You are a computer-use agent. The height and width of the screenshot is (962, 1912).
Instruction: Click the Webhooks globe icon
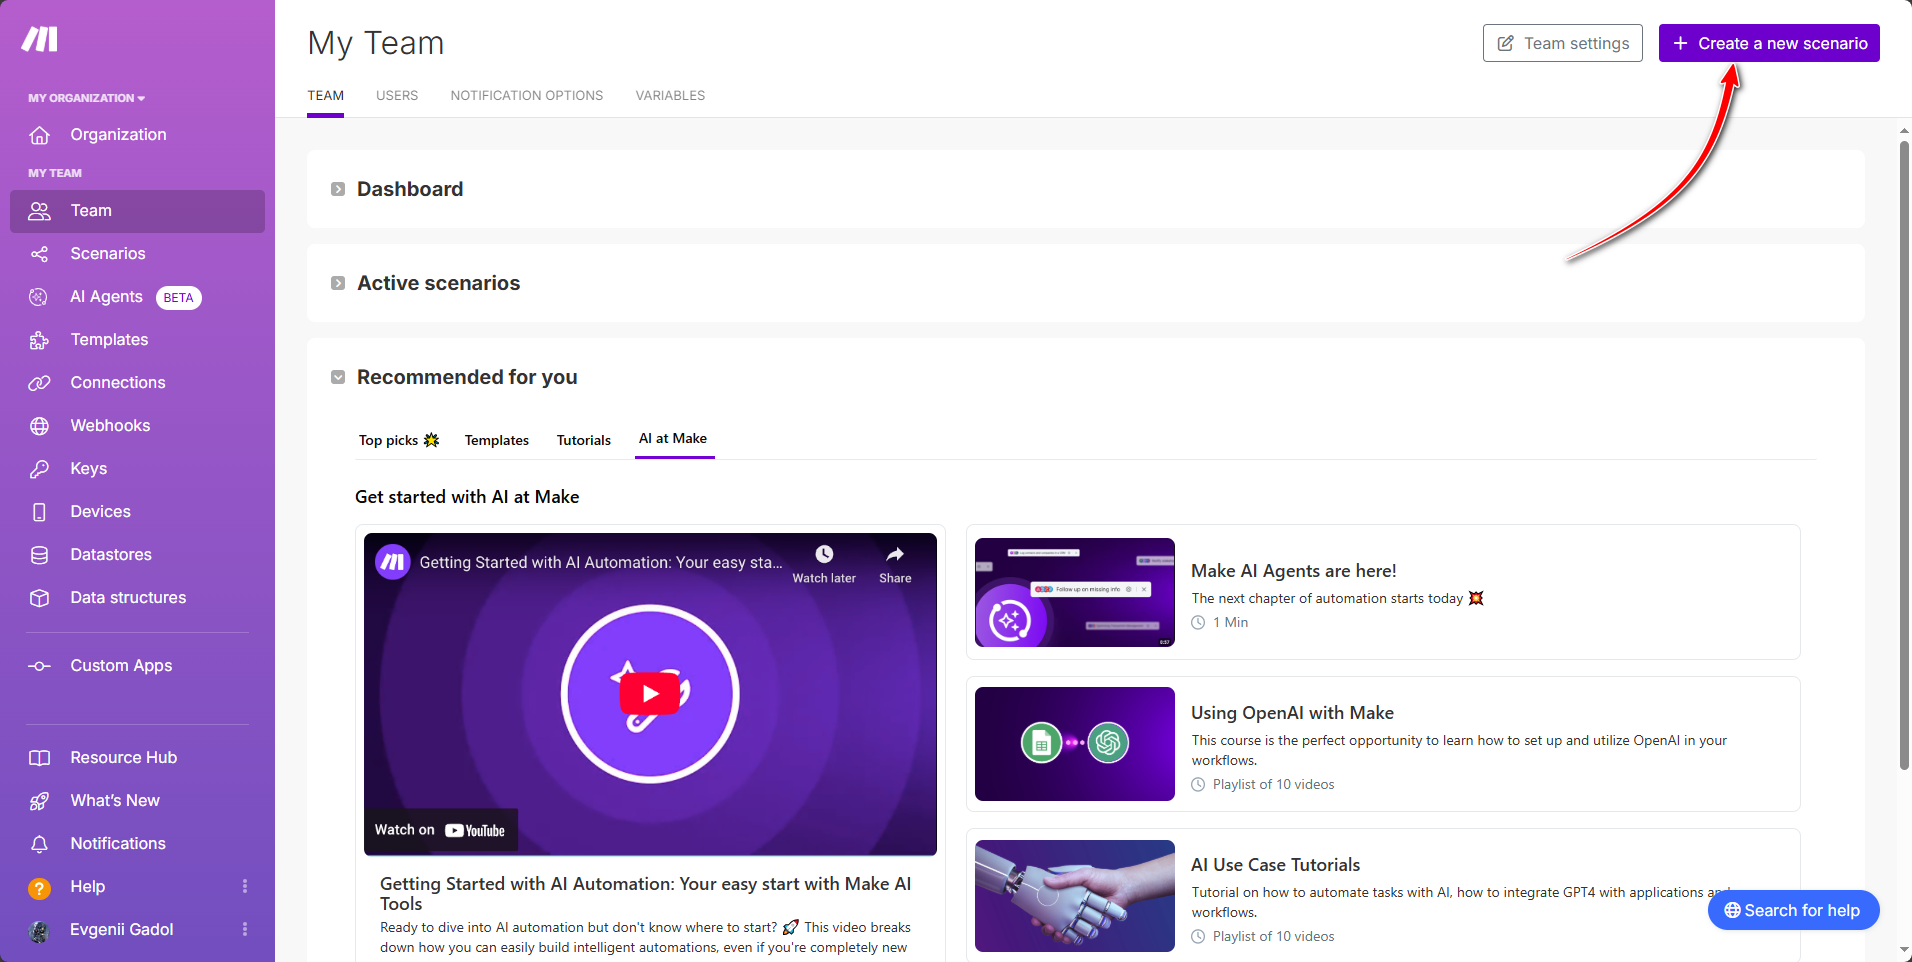[39, 426]
